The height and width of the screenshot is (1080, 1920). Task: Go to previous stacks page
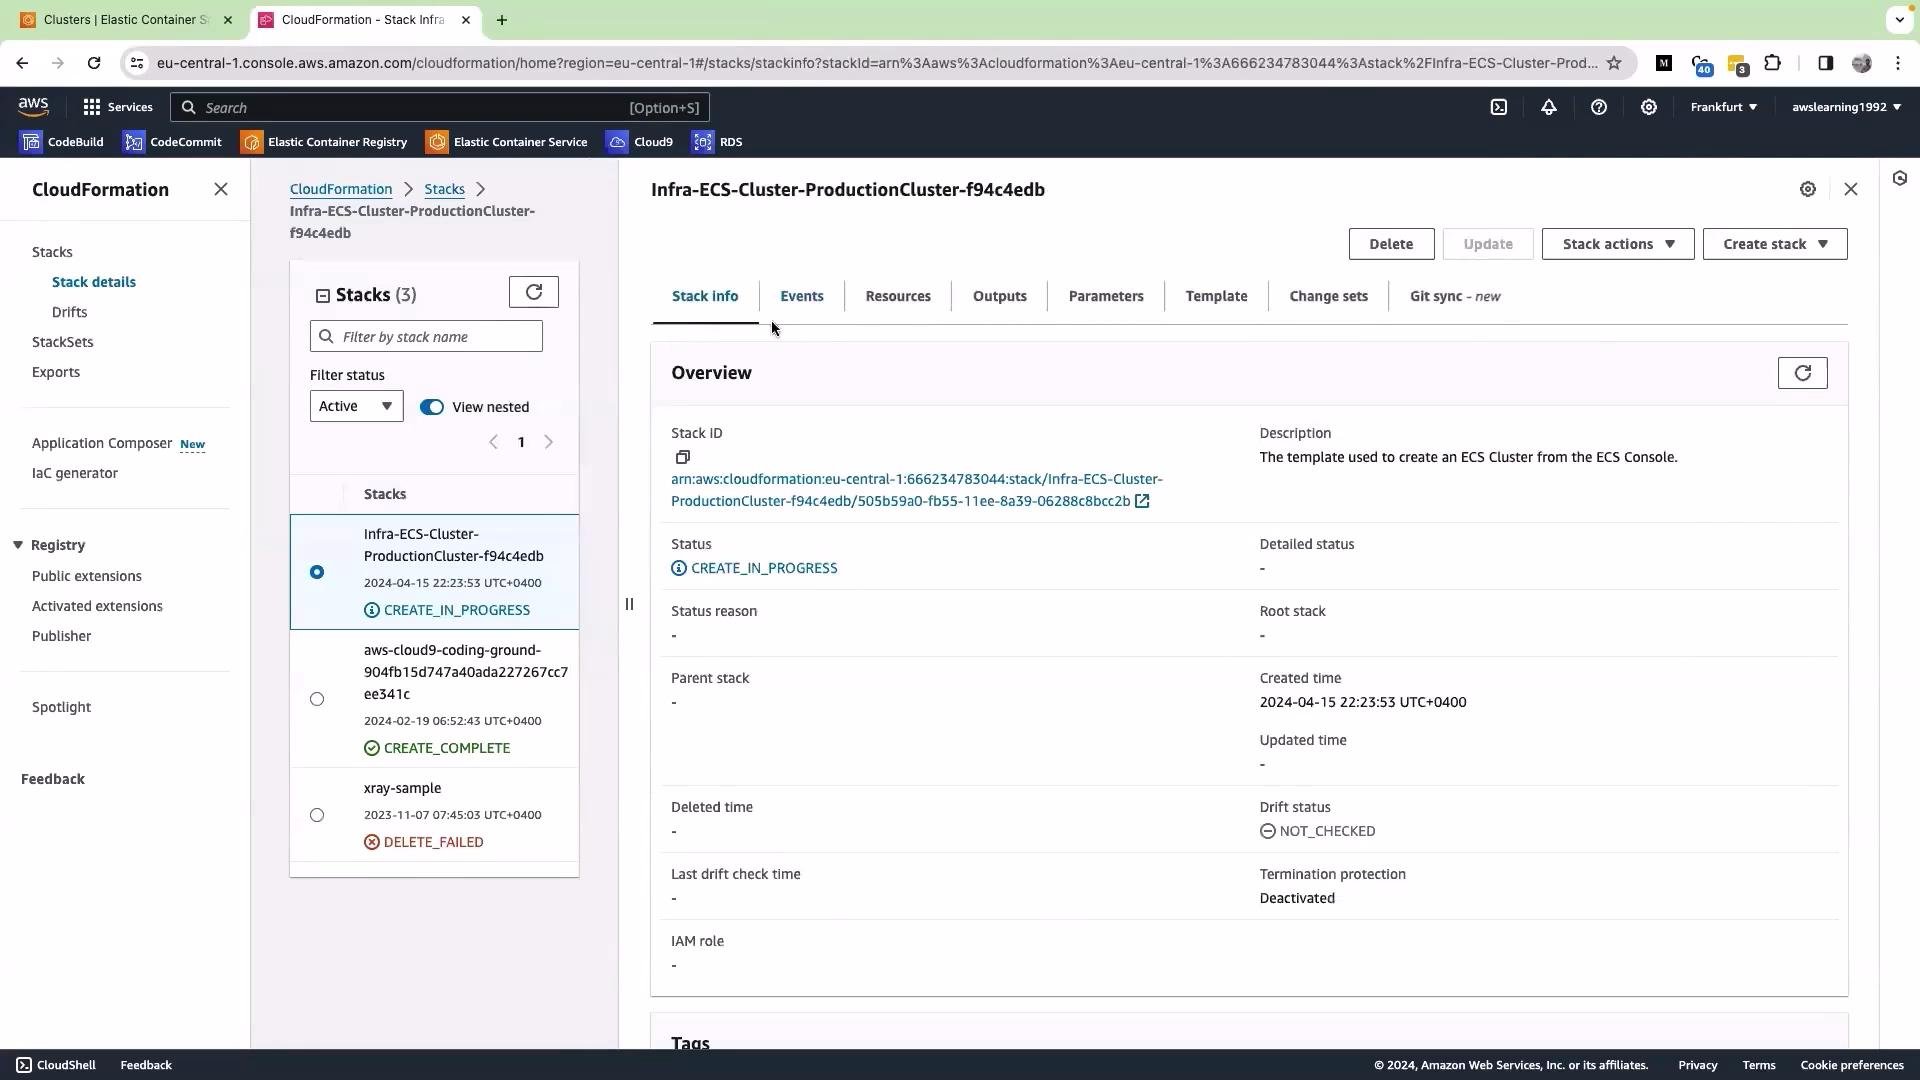point(493,442)
